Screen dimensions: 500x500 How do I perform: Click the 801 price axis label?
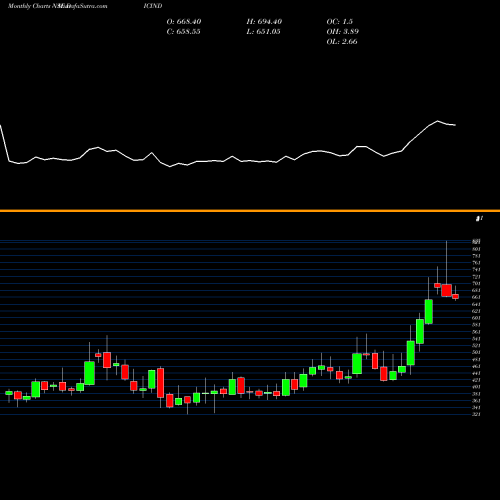point(476,249)
